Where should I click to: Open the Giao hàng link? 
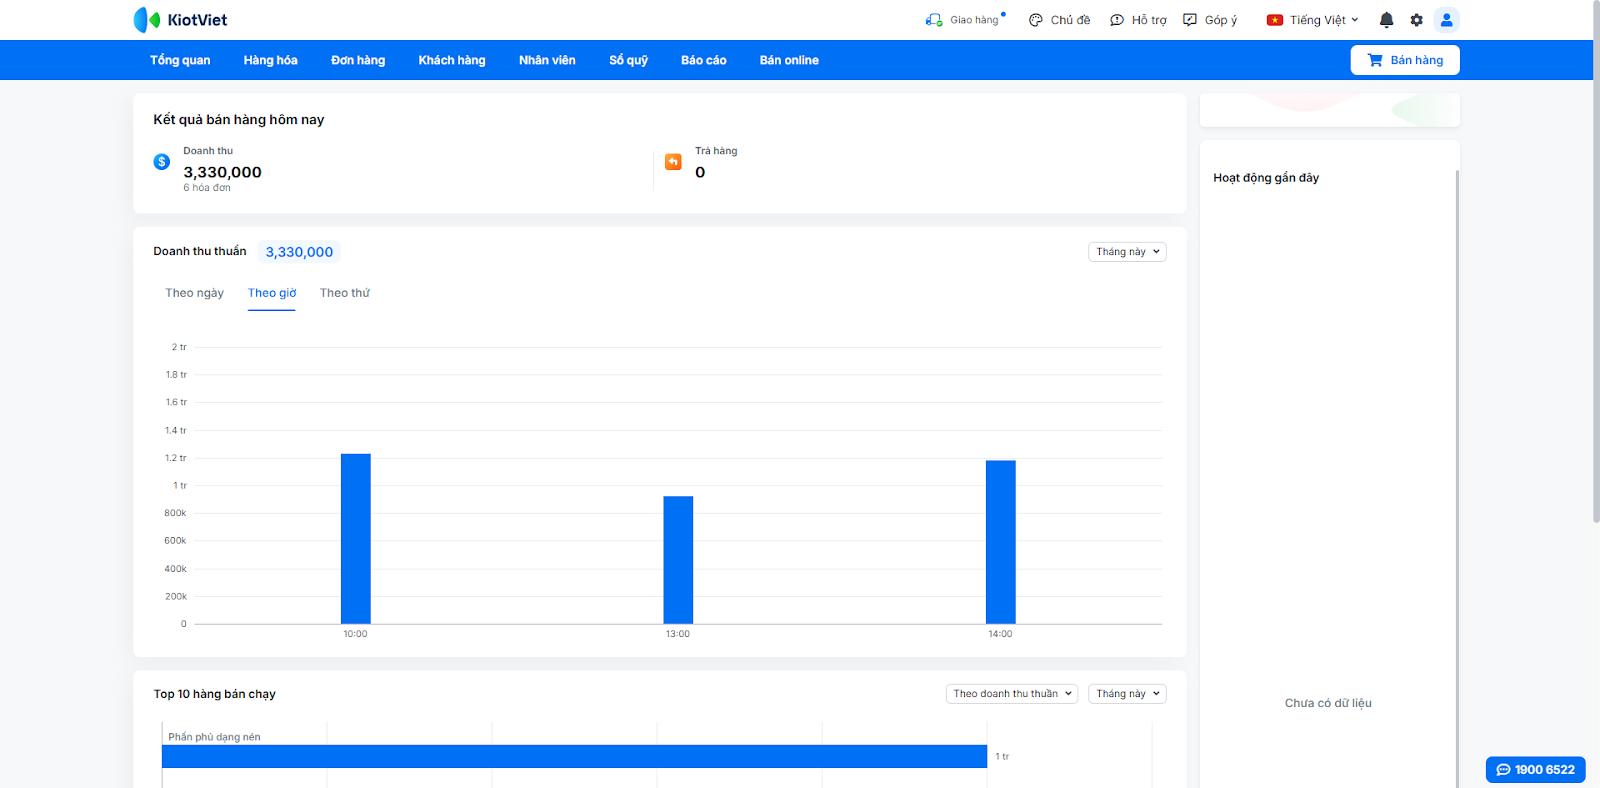pos(974,20)
